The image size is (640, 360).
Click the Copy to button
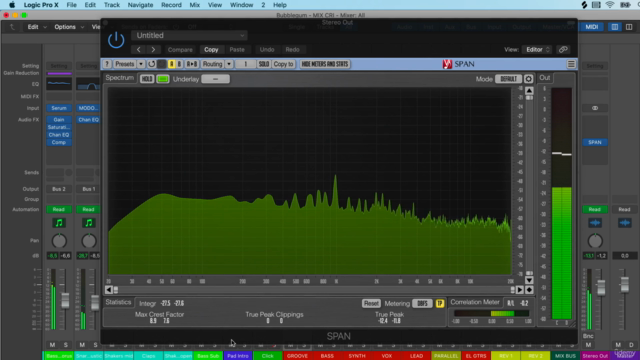point(283,64)
